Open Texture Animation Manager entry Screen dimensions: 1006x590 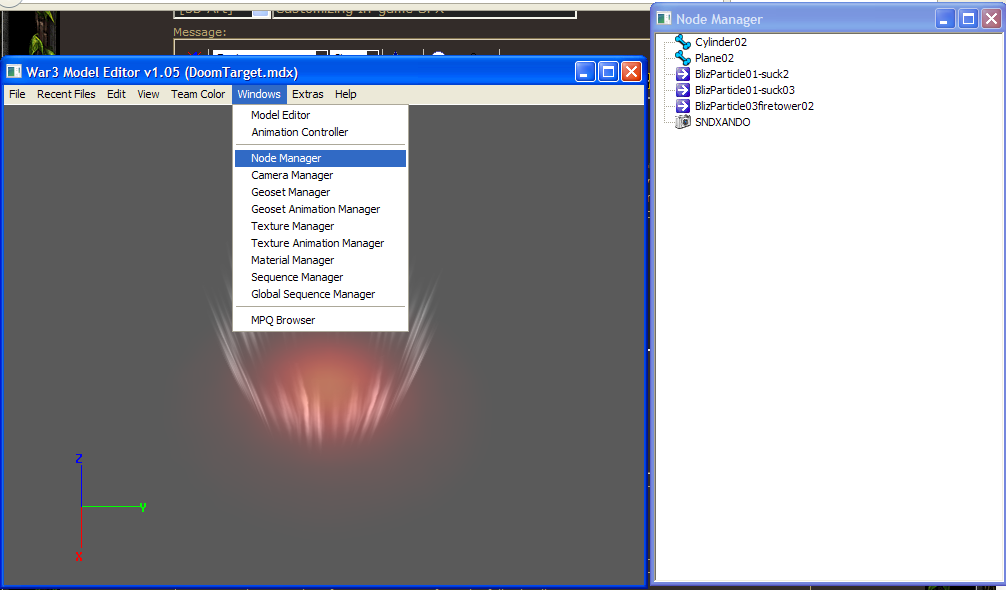point(320,243)
